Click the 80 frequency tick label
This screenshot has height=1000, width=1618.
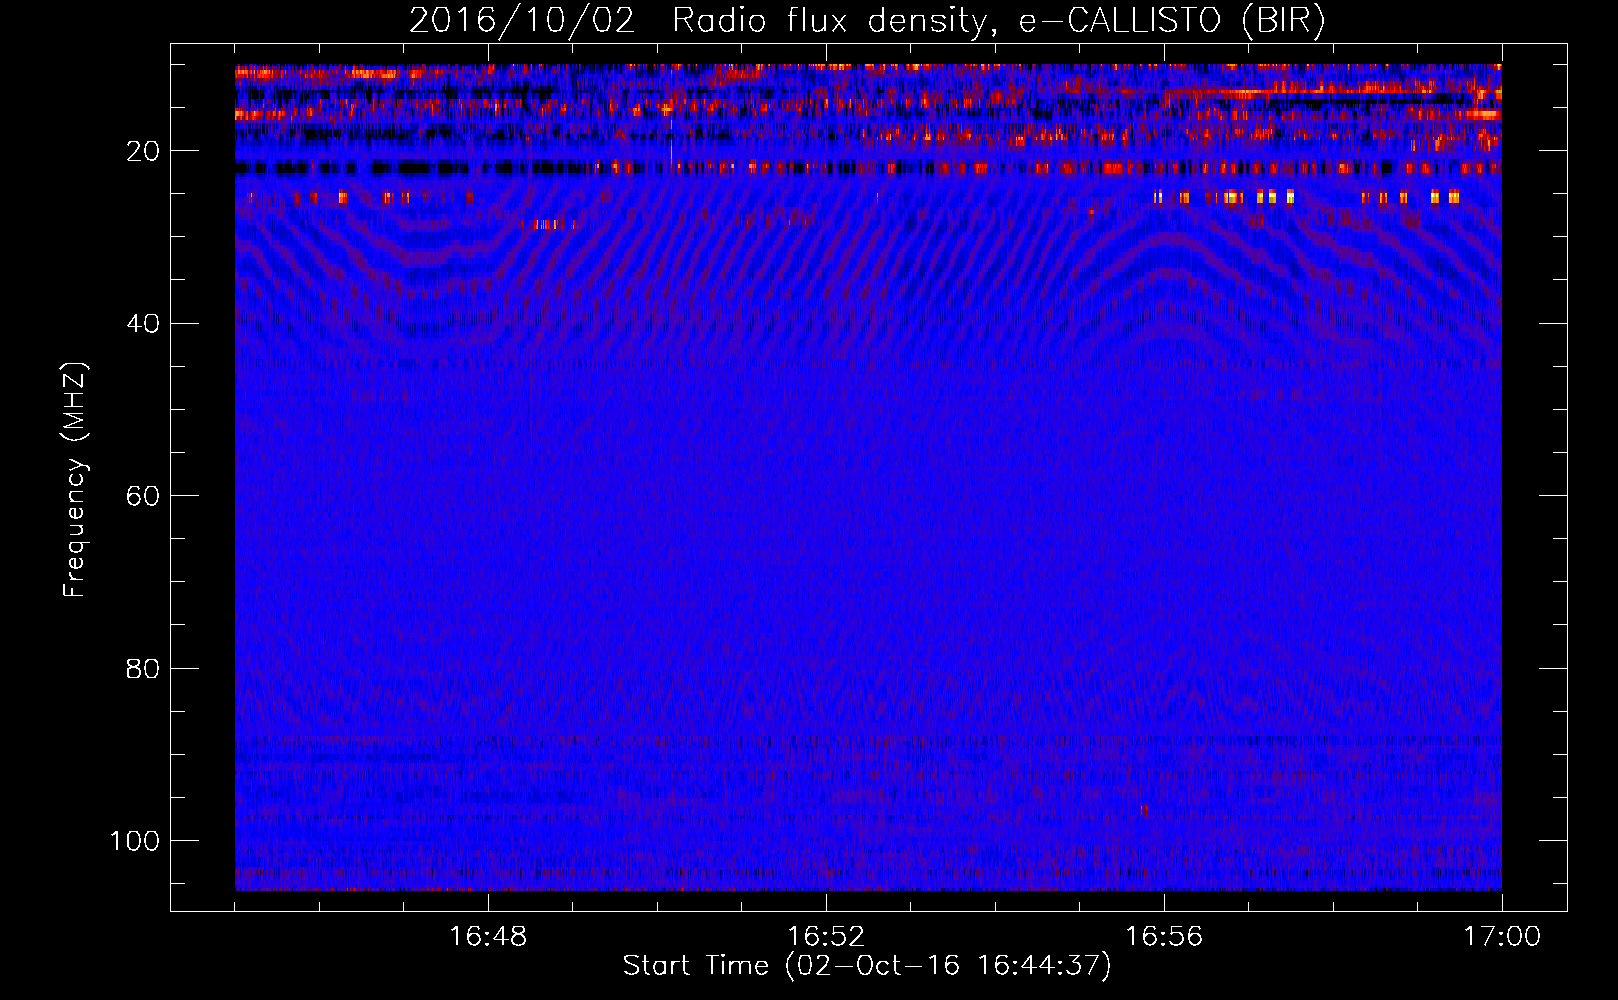coord(143,669)
